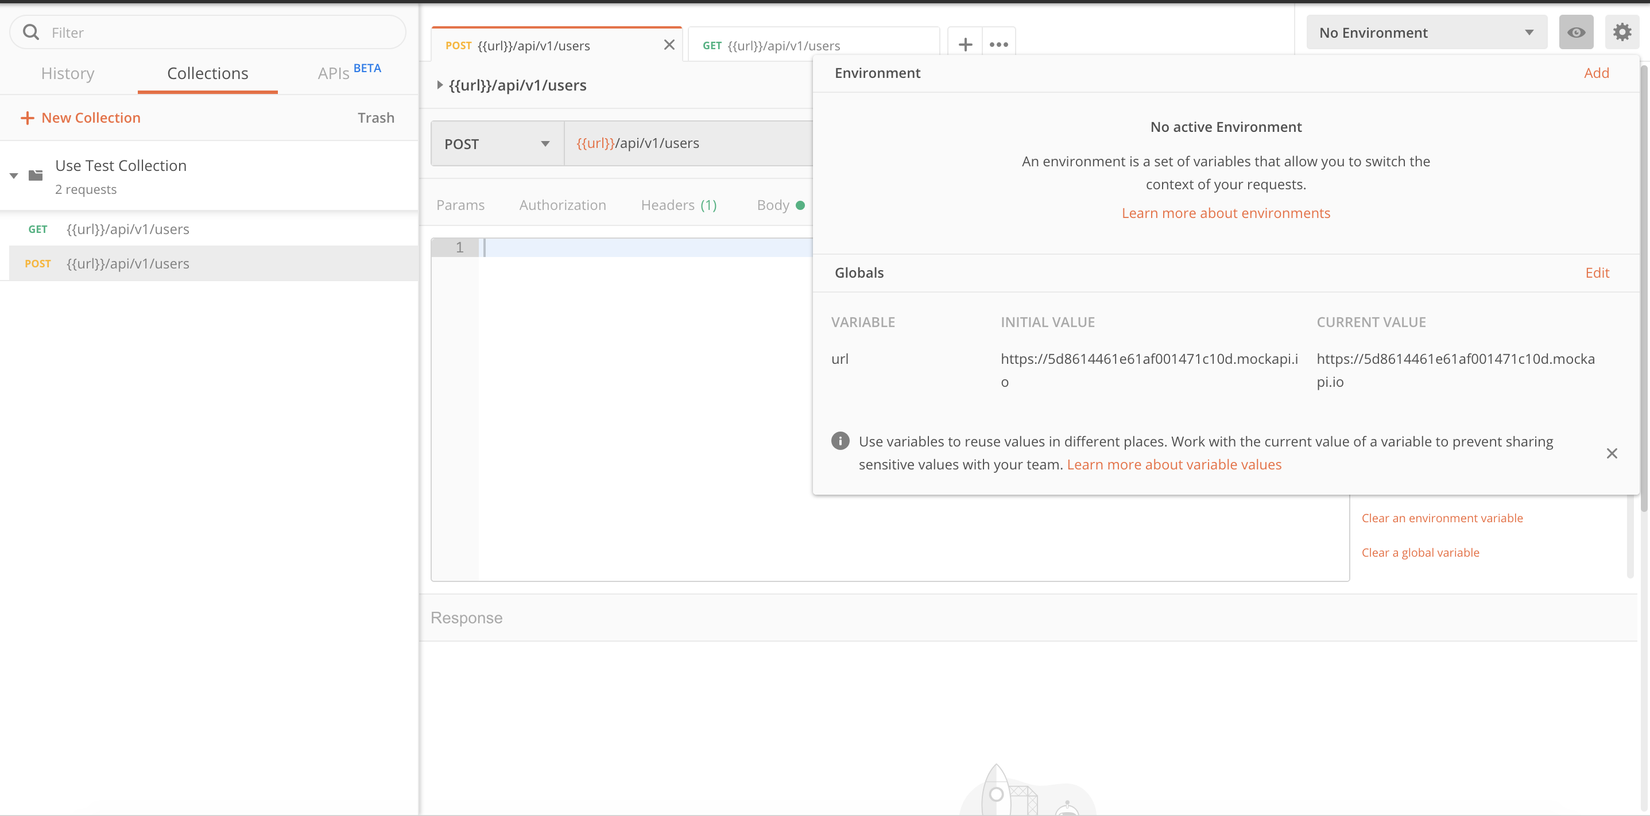
Task: Open the manage environments gear icon
Action: point(1622,33)
